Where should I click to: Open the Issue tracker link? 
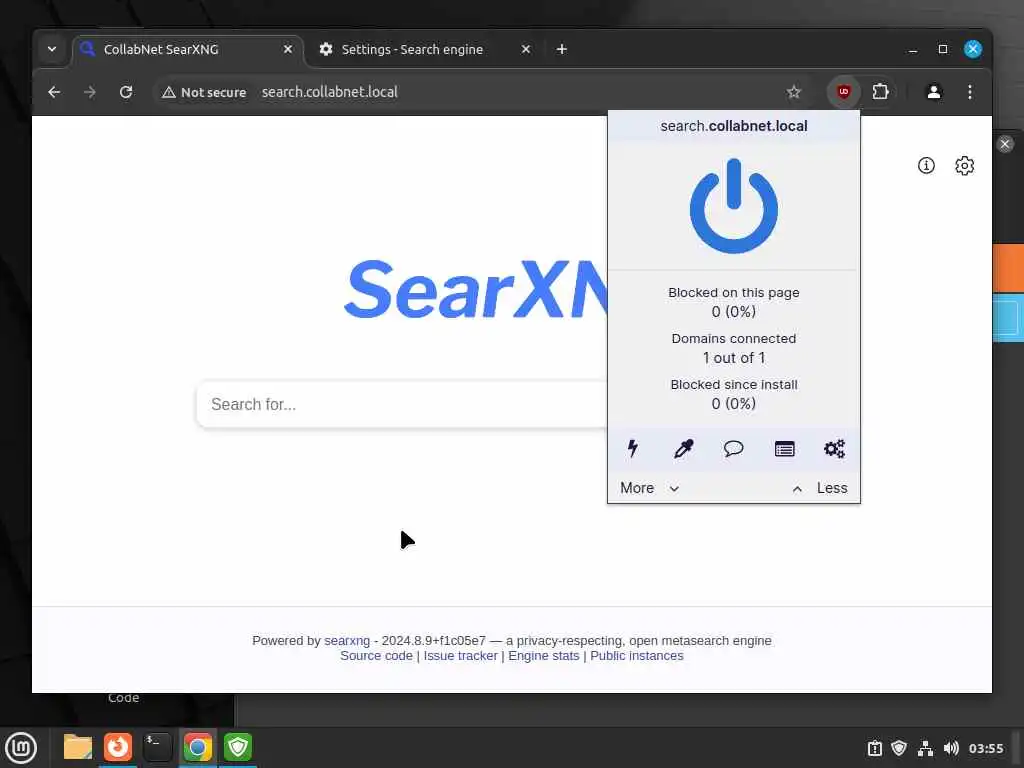(x=460, y=656)
